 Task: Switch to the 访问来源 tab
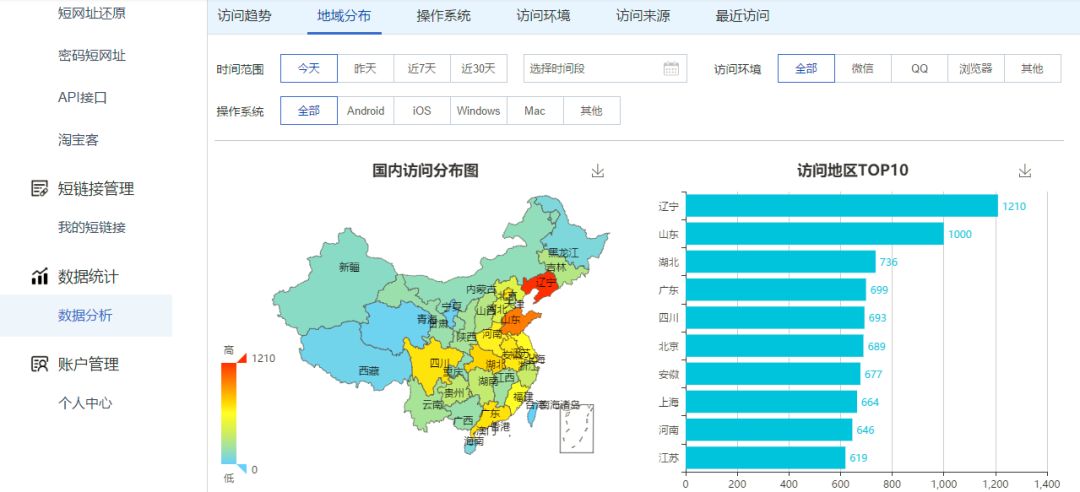click(x=643, y=16)
